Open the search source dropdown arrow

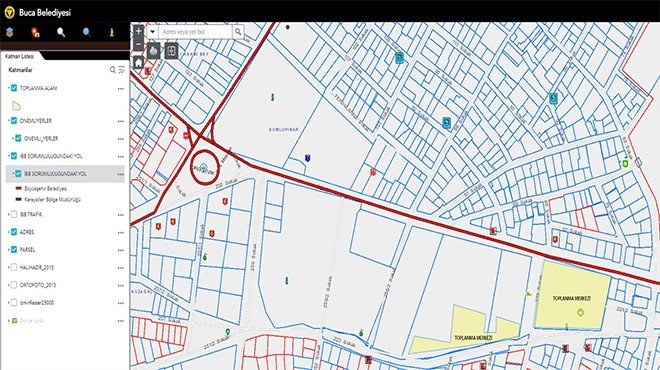(152, 32)
